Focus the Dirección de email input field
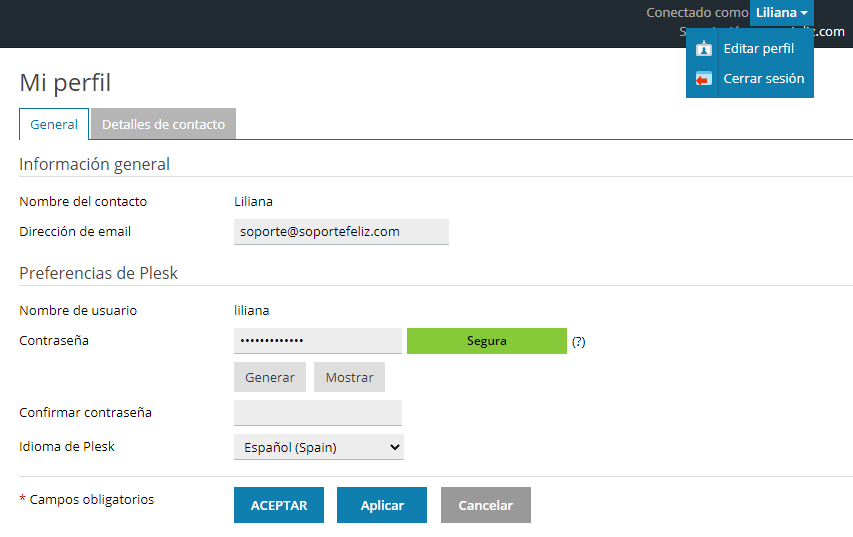This screenshot has width=853, height=537. point(341,232)
